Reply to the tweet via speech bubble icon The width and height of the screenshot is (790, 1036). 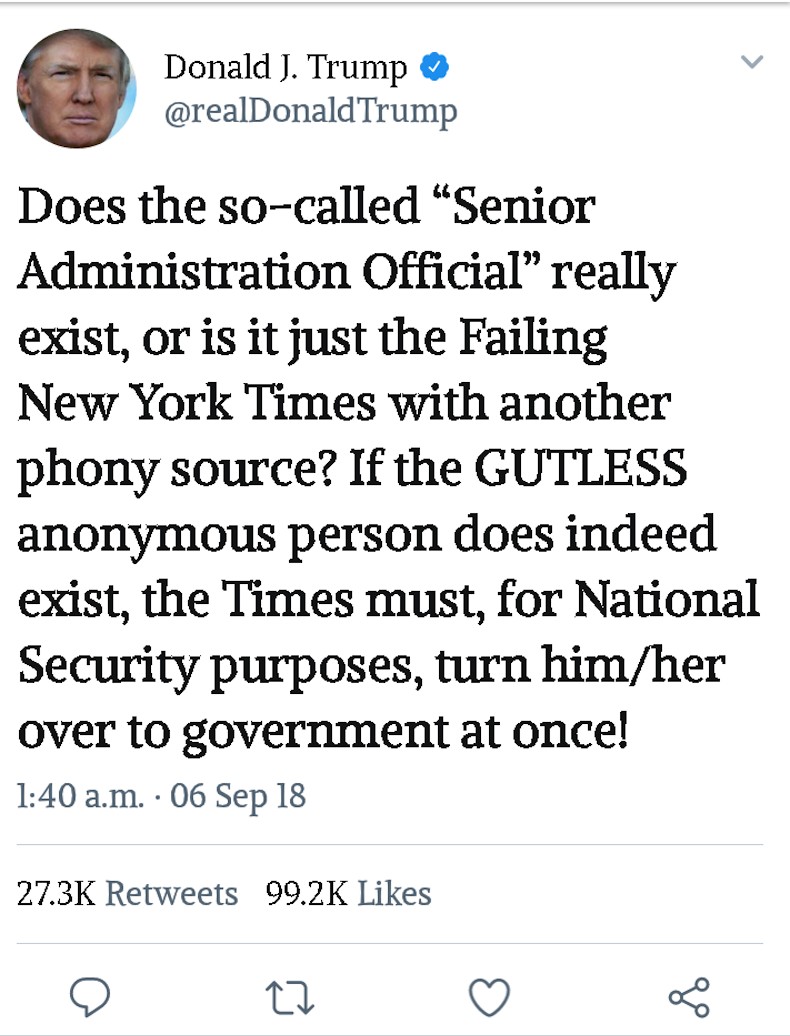[90, 996]
